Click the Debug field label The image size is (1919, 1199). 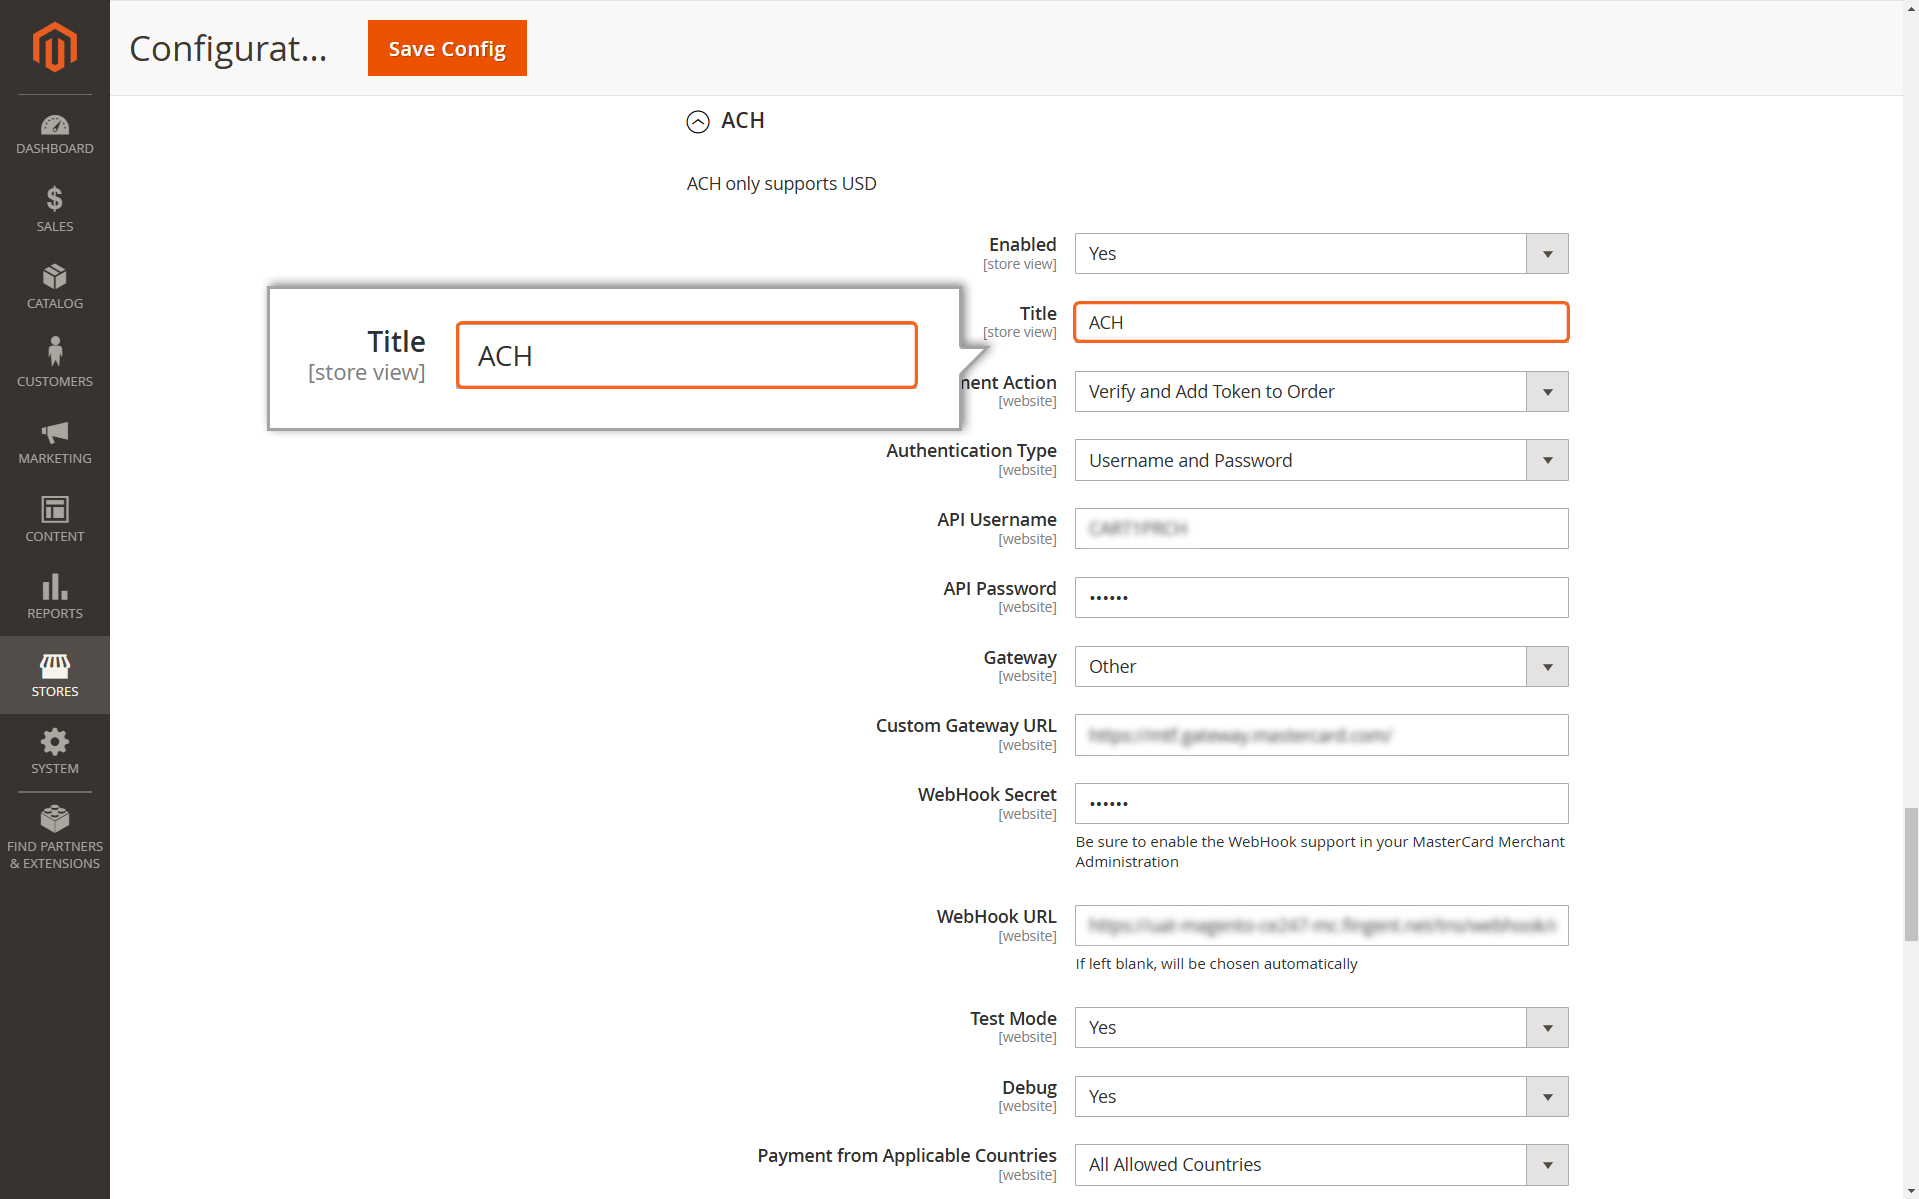1029,1088
